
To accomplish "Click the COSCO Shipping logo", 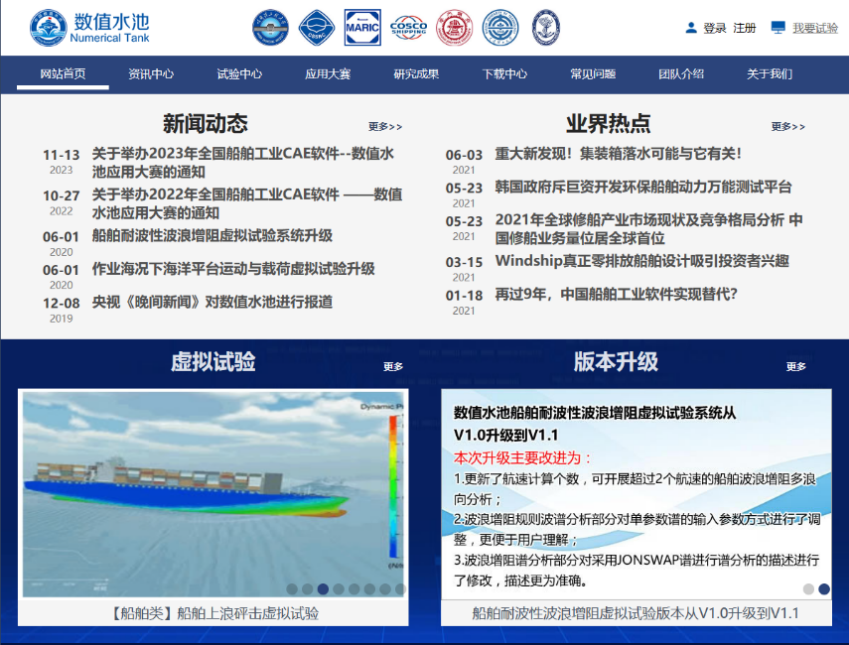I will [x=408, y=28].
